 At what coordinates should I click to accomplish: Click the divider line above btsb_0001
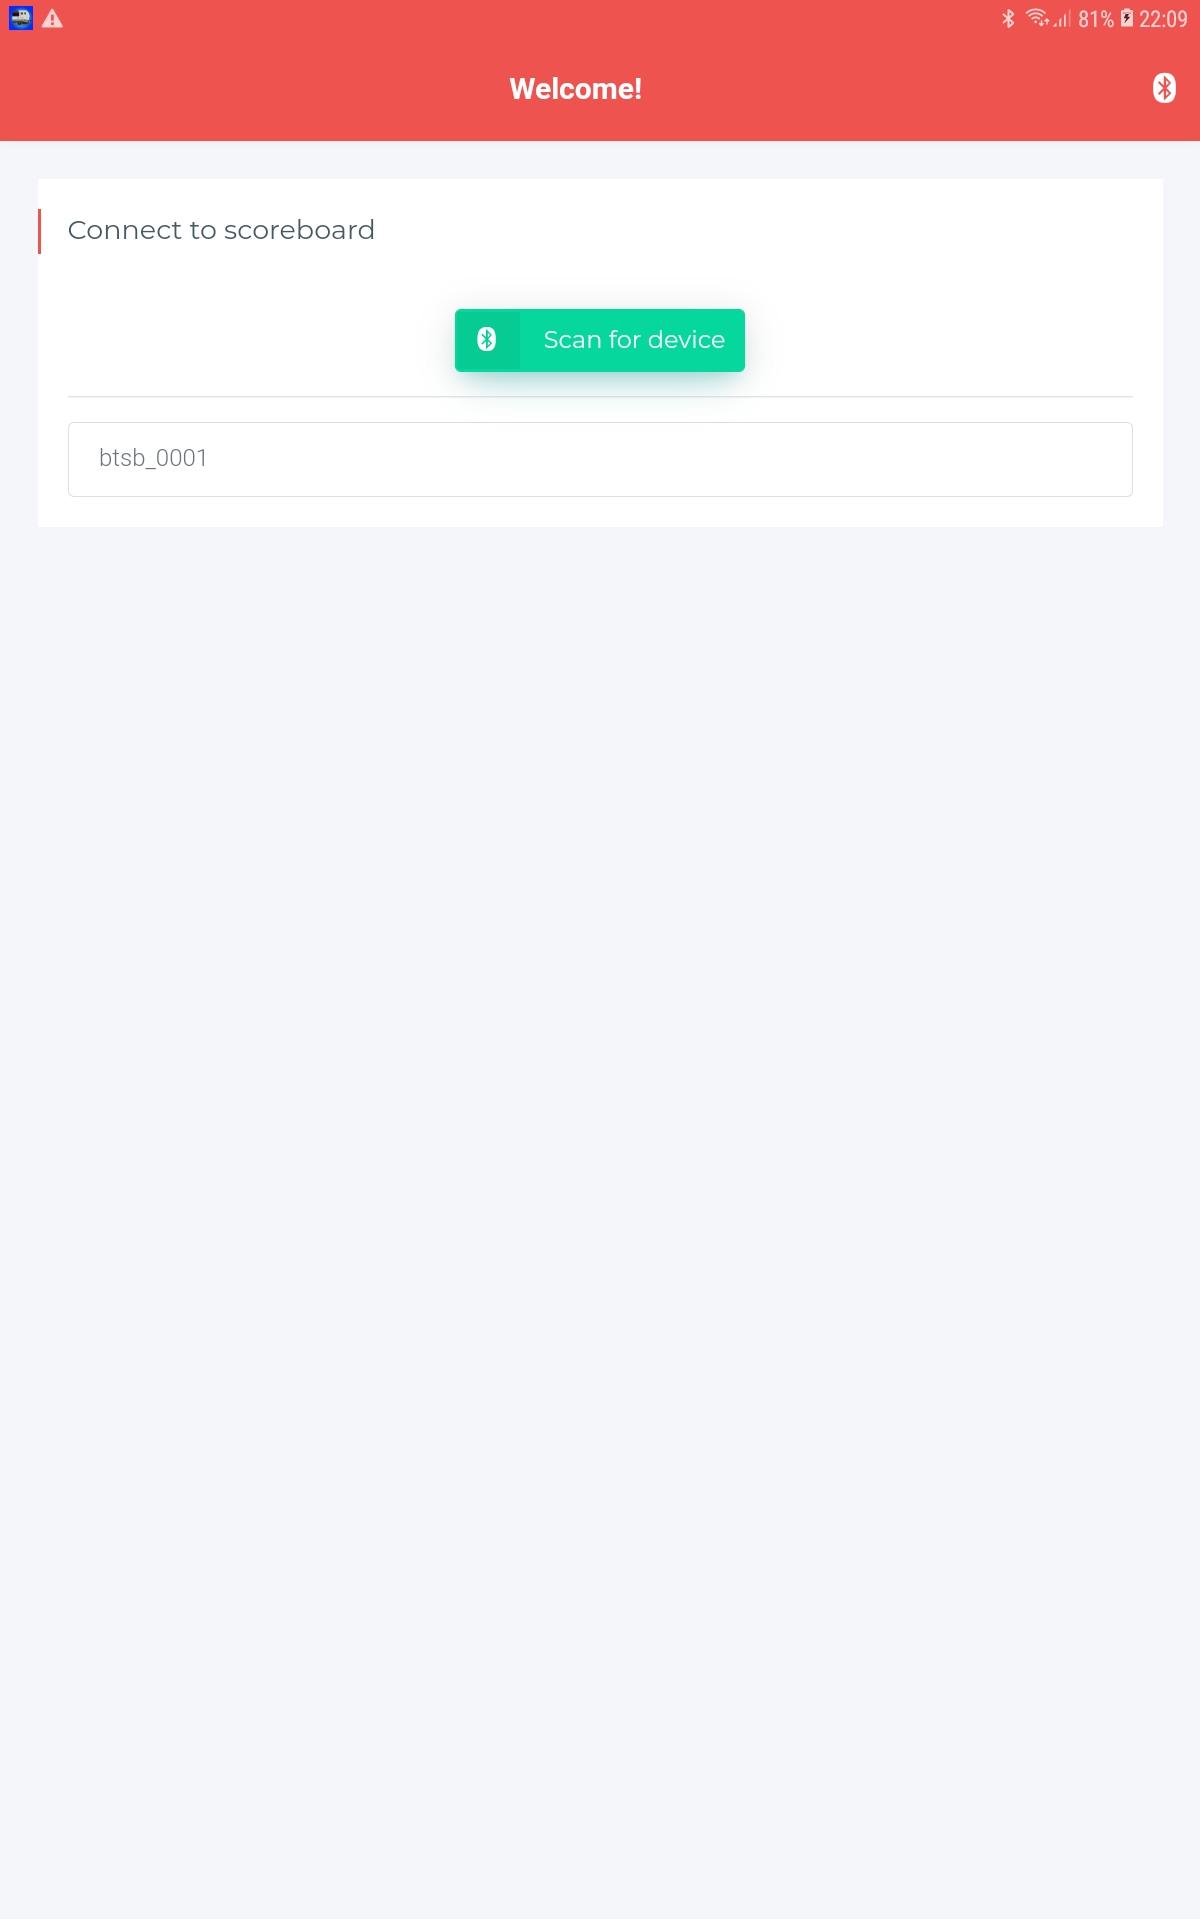click(600, 397)
